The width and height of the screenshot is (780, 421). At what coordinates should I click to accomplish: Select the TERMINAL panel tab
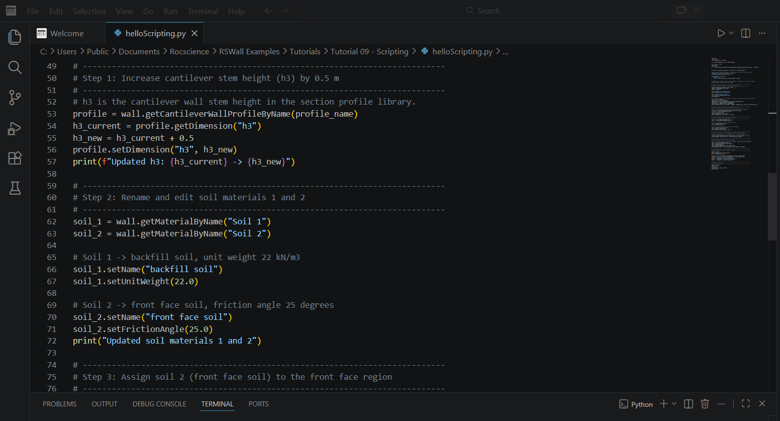217,404
